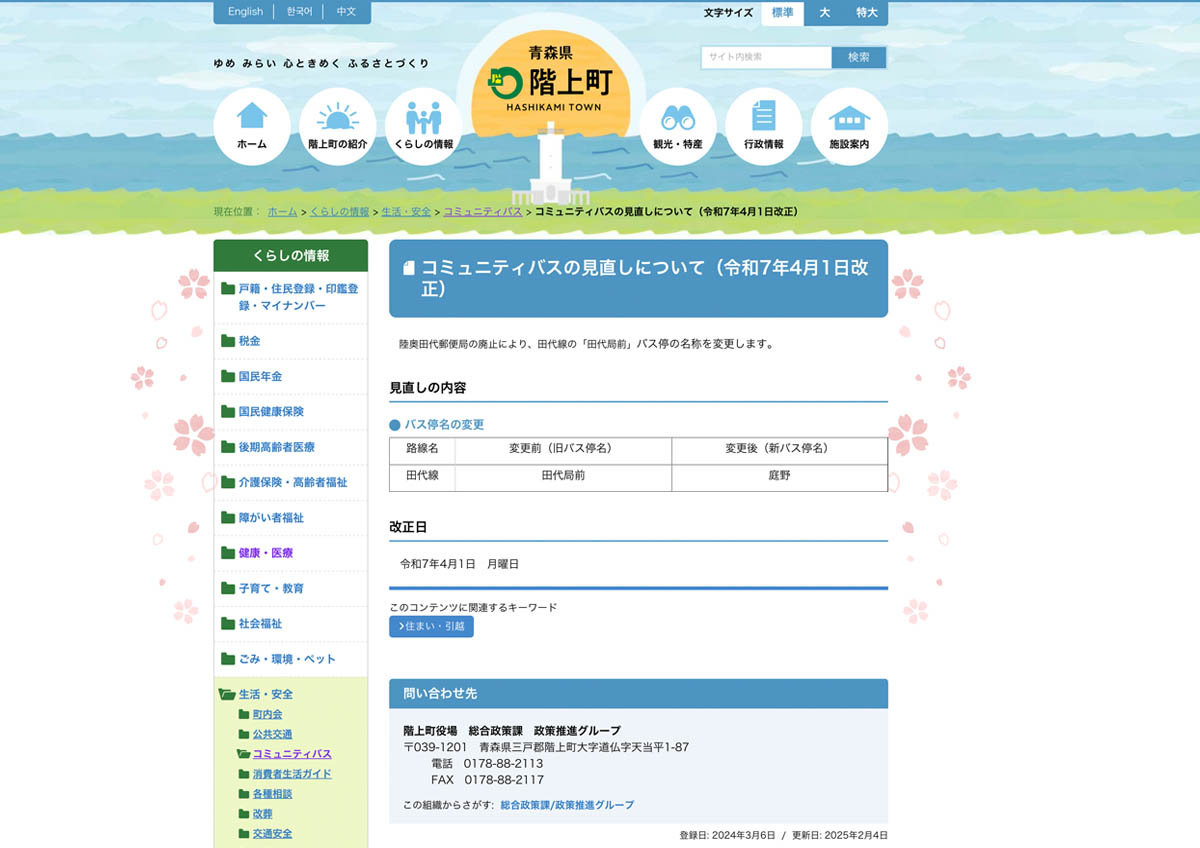Click the small folder icon beside 消費者生活ガイド
1200x848 pixels.
244,774
